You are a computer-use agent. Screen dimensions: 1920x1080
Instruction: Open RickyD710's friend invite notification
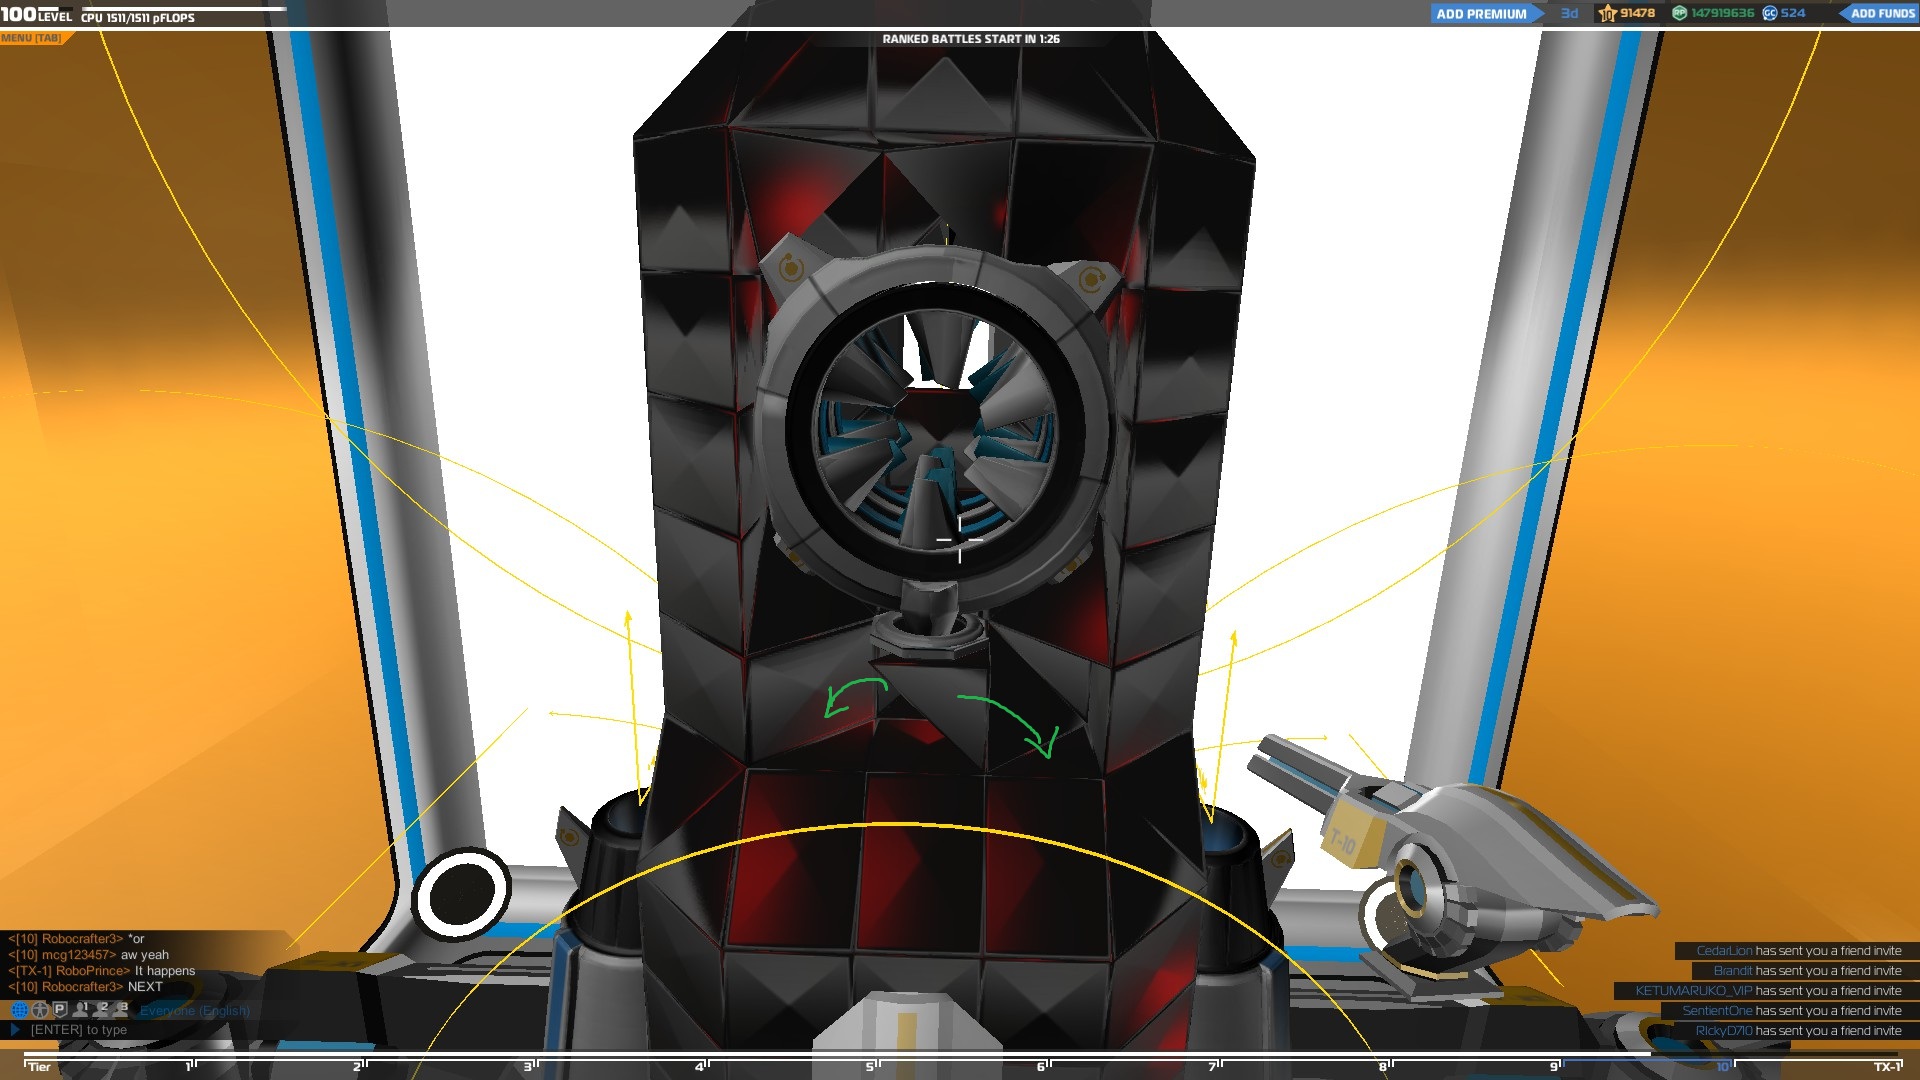[x=1798, y=1031]
